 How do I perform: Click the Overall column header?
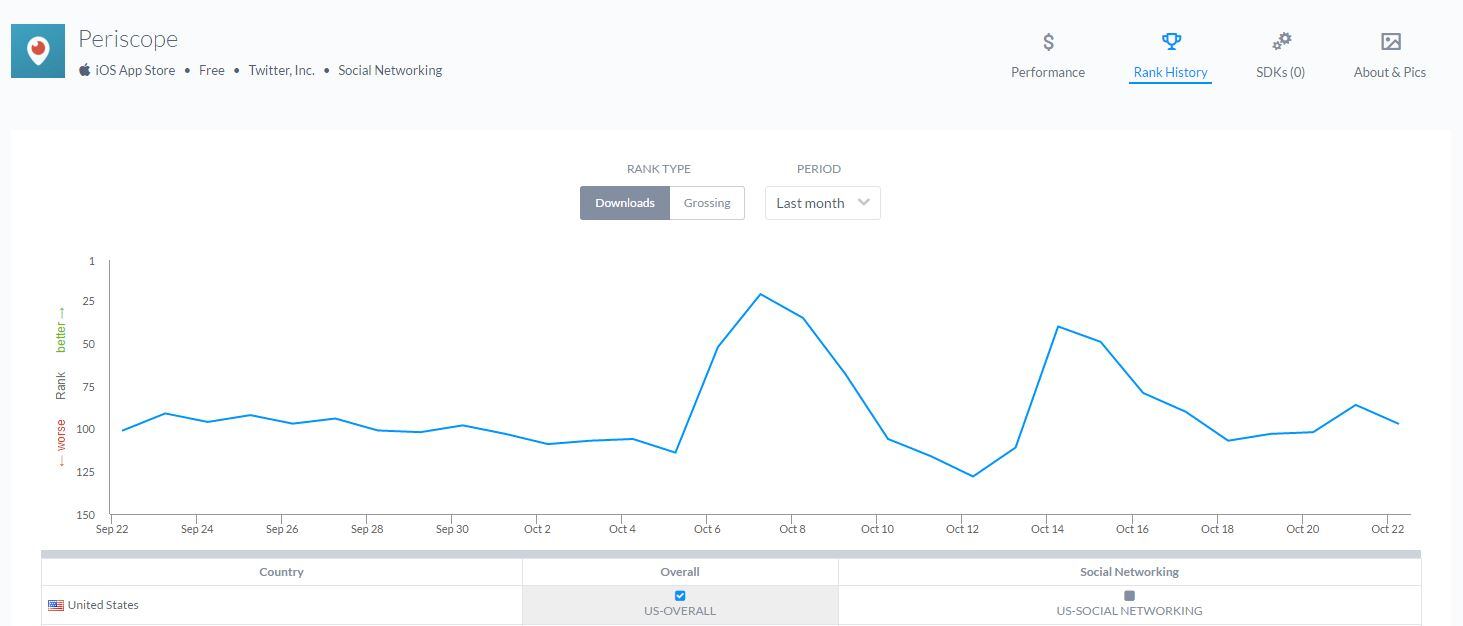tap(680, 572)
